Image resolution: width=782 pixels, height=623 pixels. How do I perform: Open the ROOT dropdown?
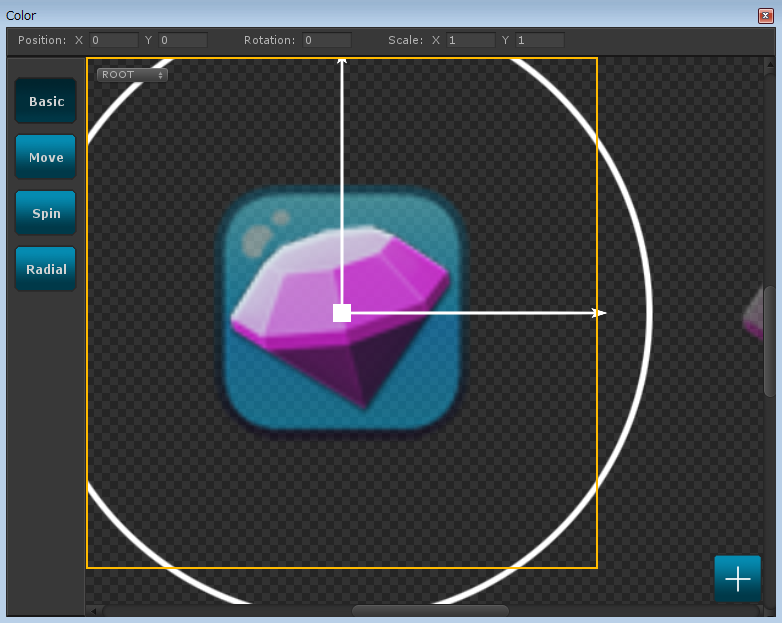point(132,75)
